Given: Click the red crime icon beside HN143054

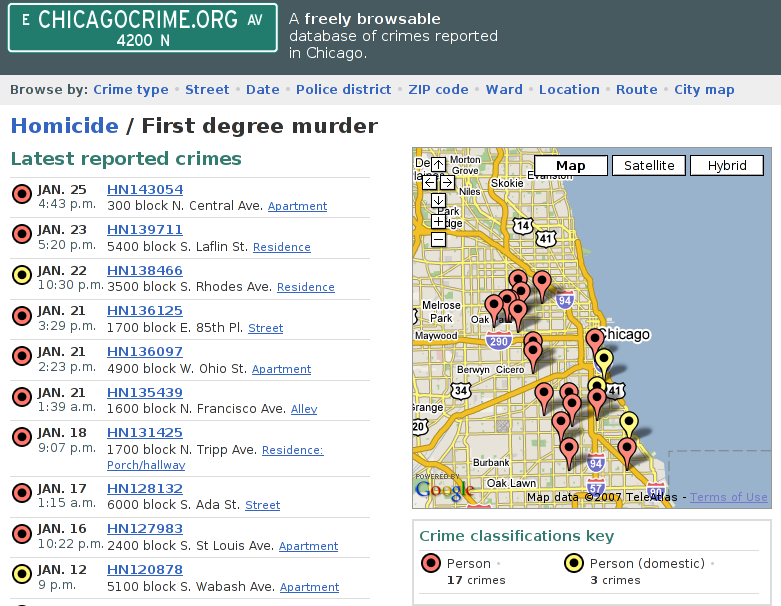Looking at the screenshot, I should (22, 194).
